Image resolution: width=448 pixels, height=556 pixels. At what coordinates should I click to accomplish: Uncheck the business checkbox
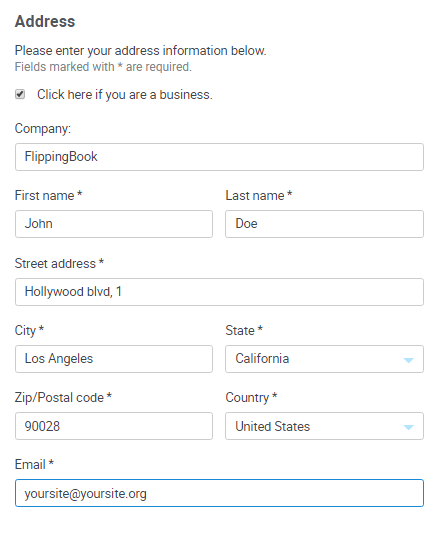point(20,94)
